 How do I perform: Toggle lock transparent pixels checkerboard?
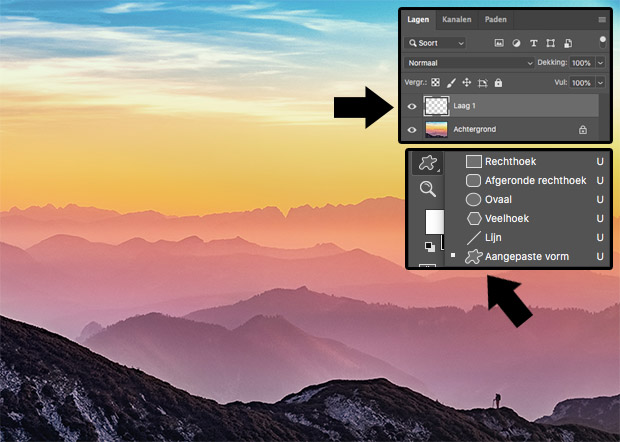point(436,82)
